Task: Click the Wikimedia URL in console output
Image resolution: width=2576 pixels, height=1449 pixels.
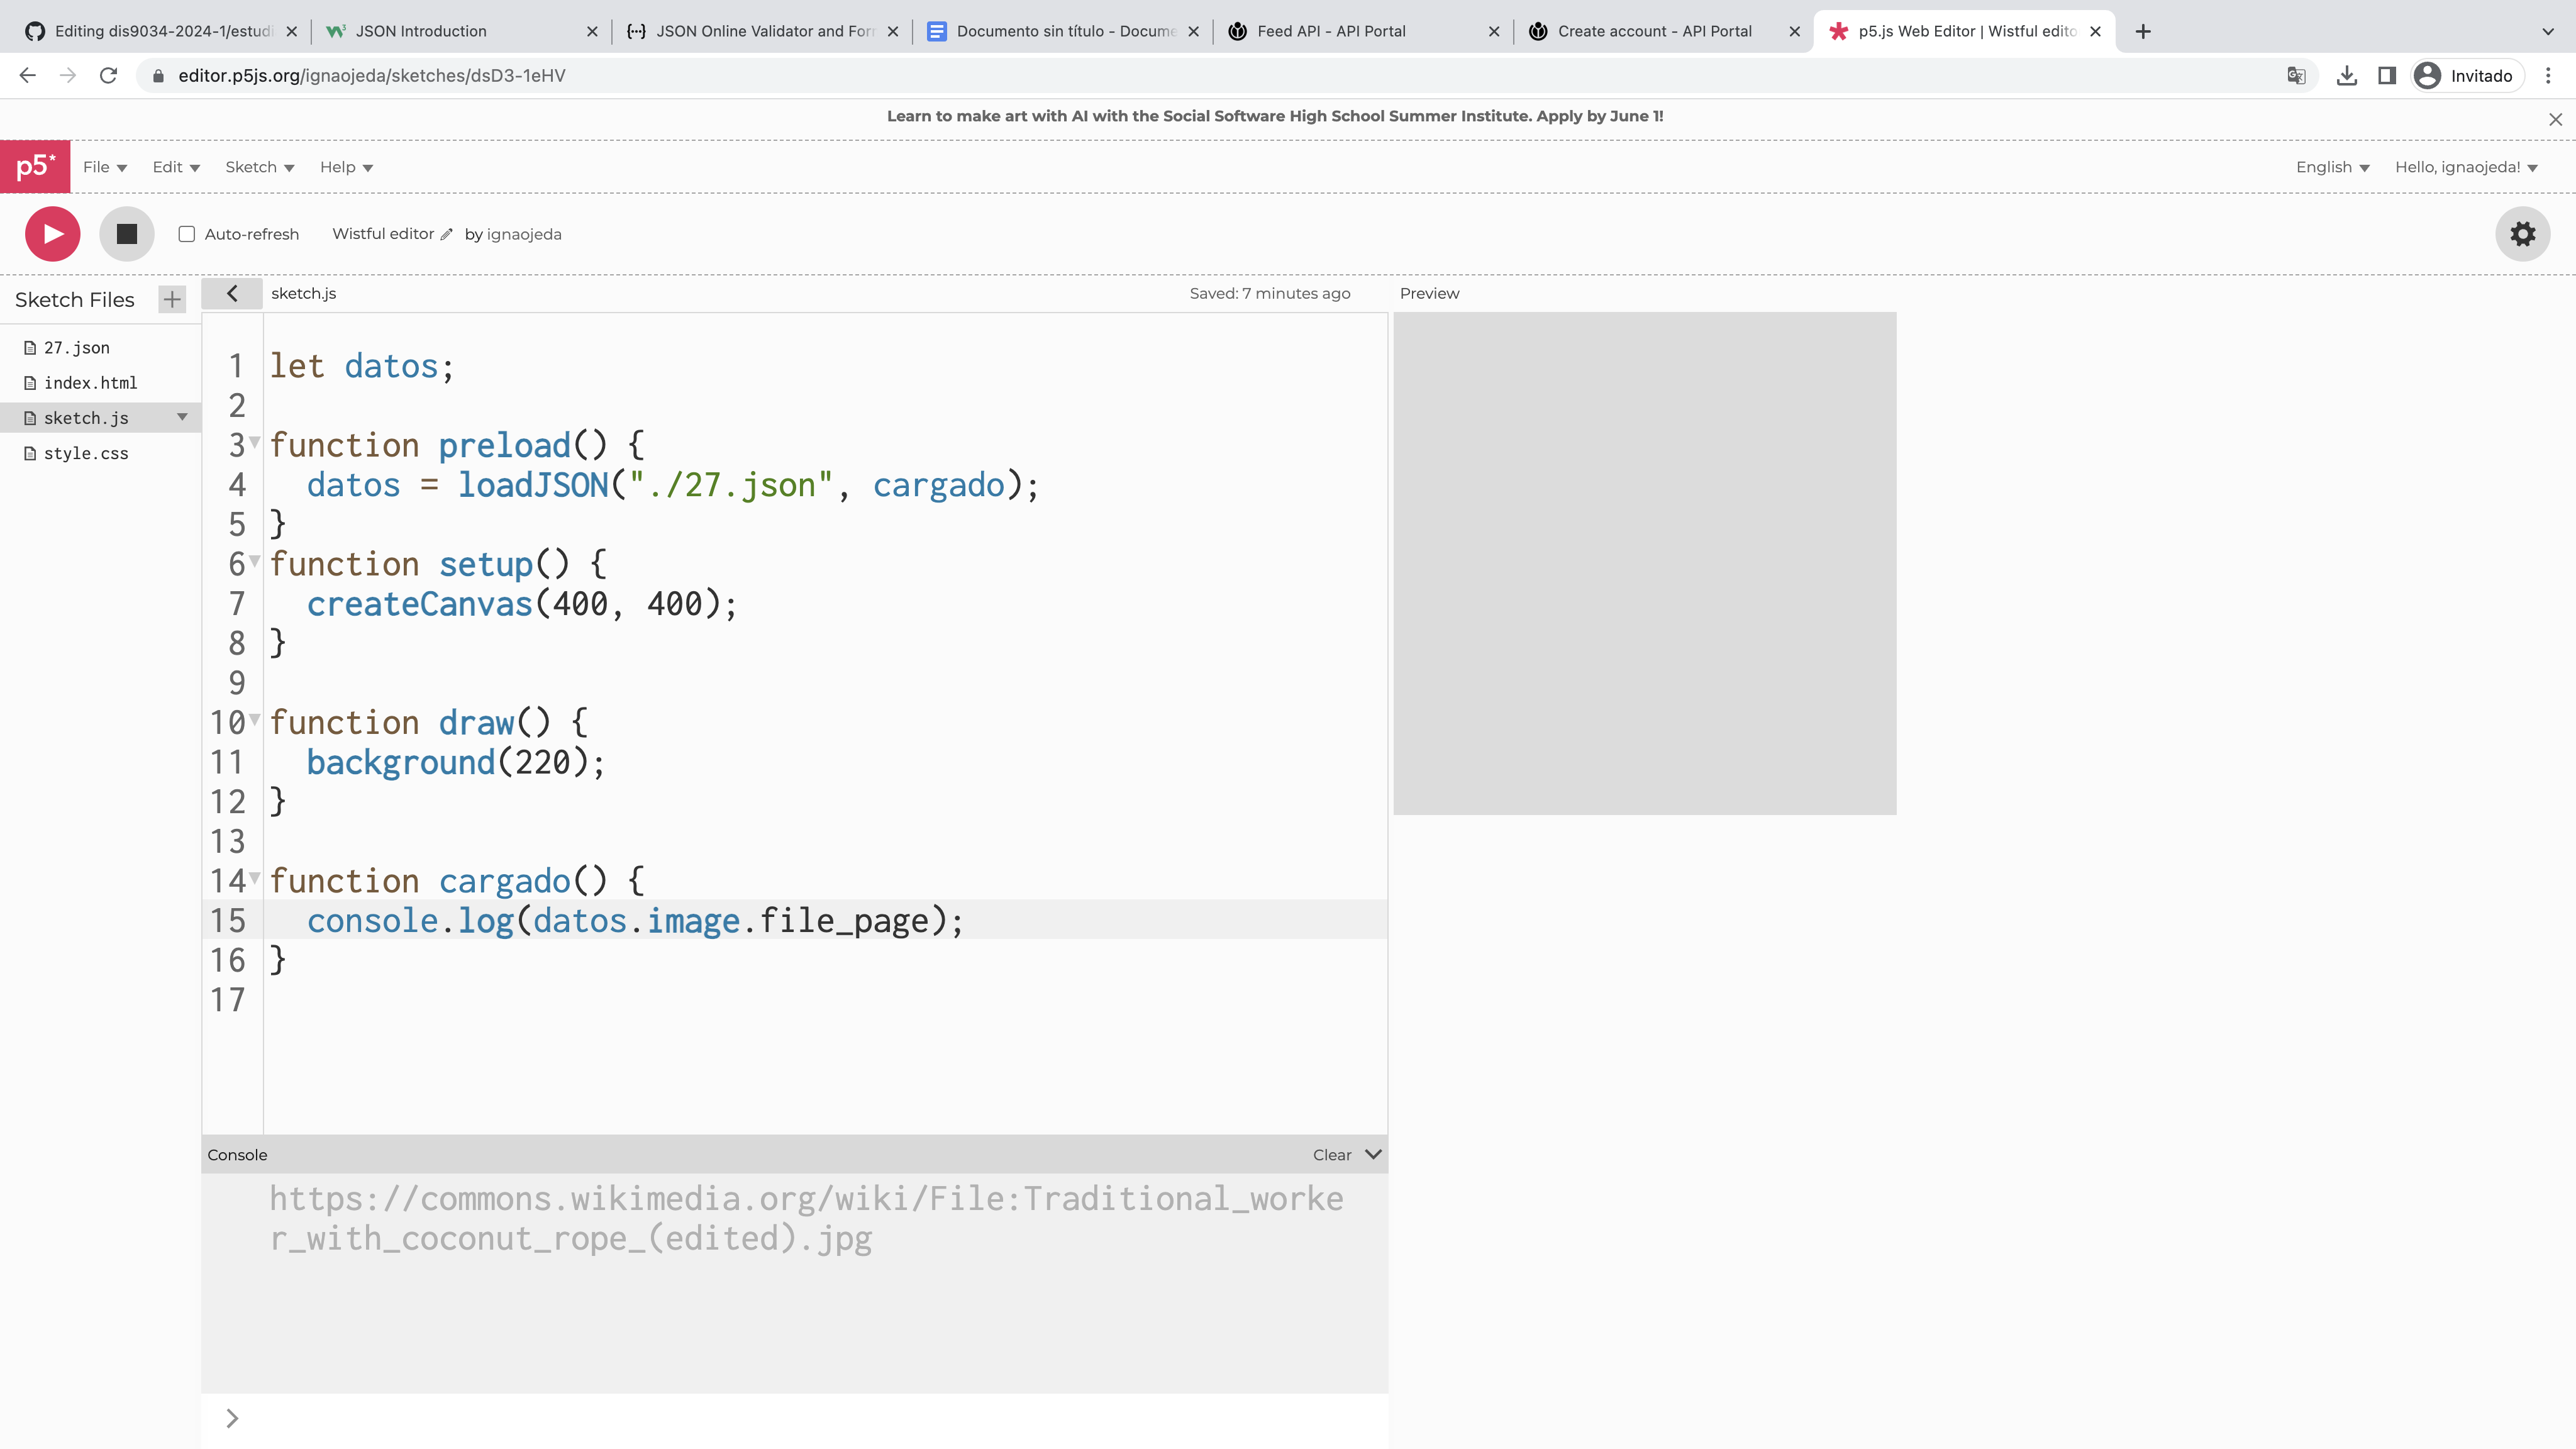Action: (x=806, y=1218)
